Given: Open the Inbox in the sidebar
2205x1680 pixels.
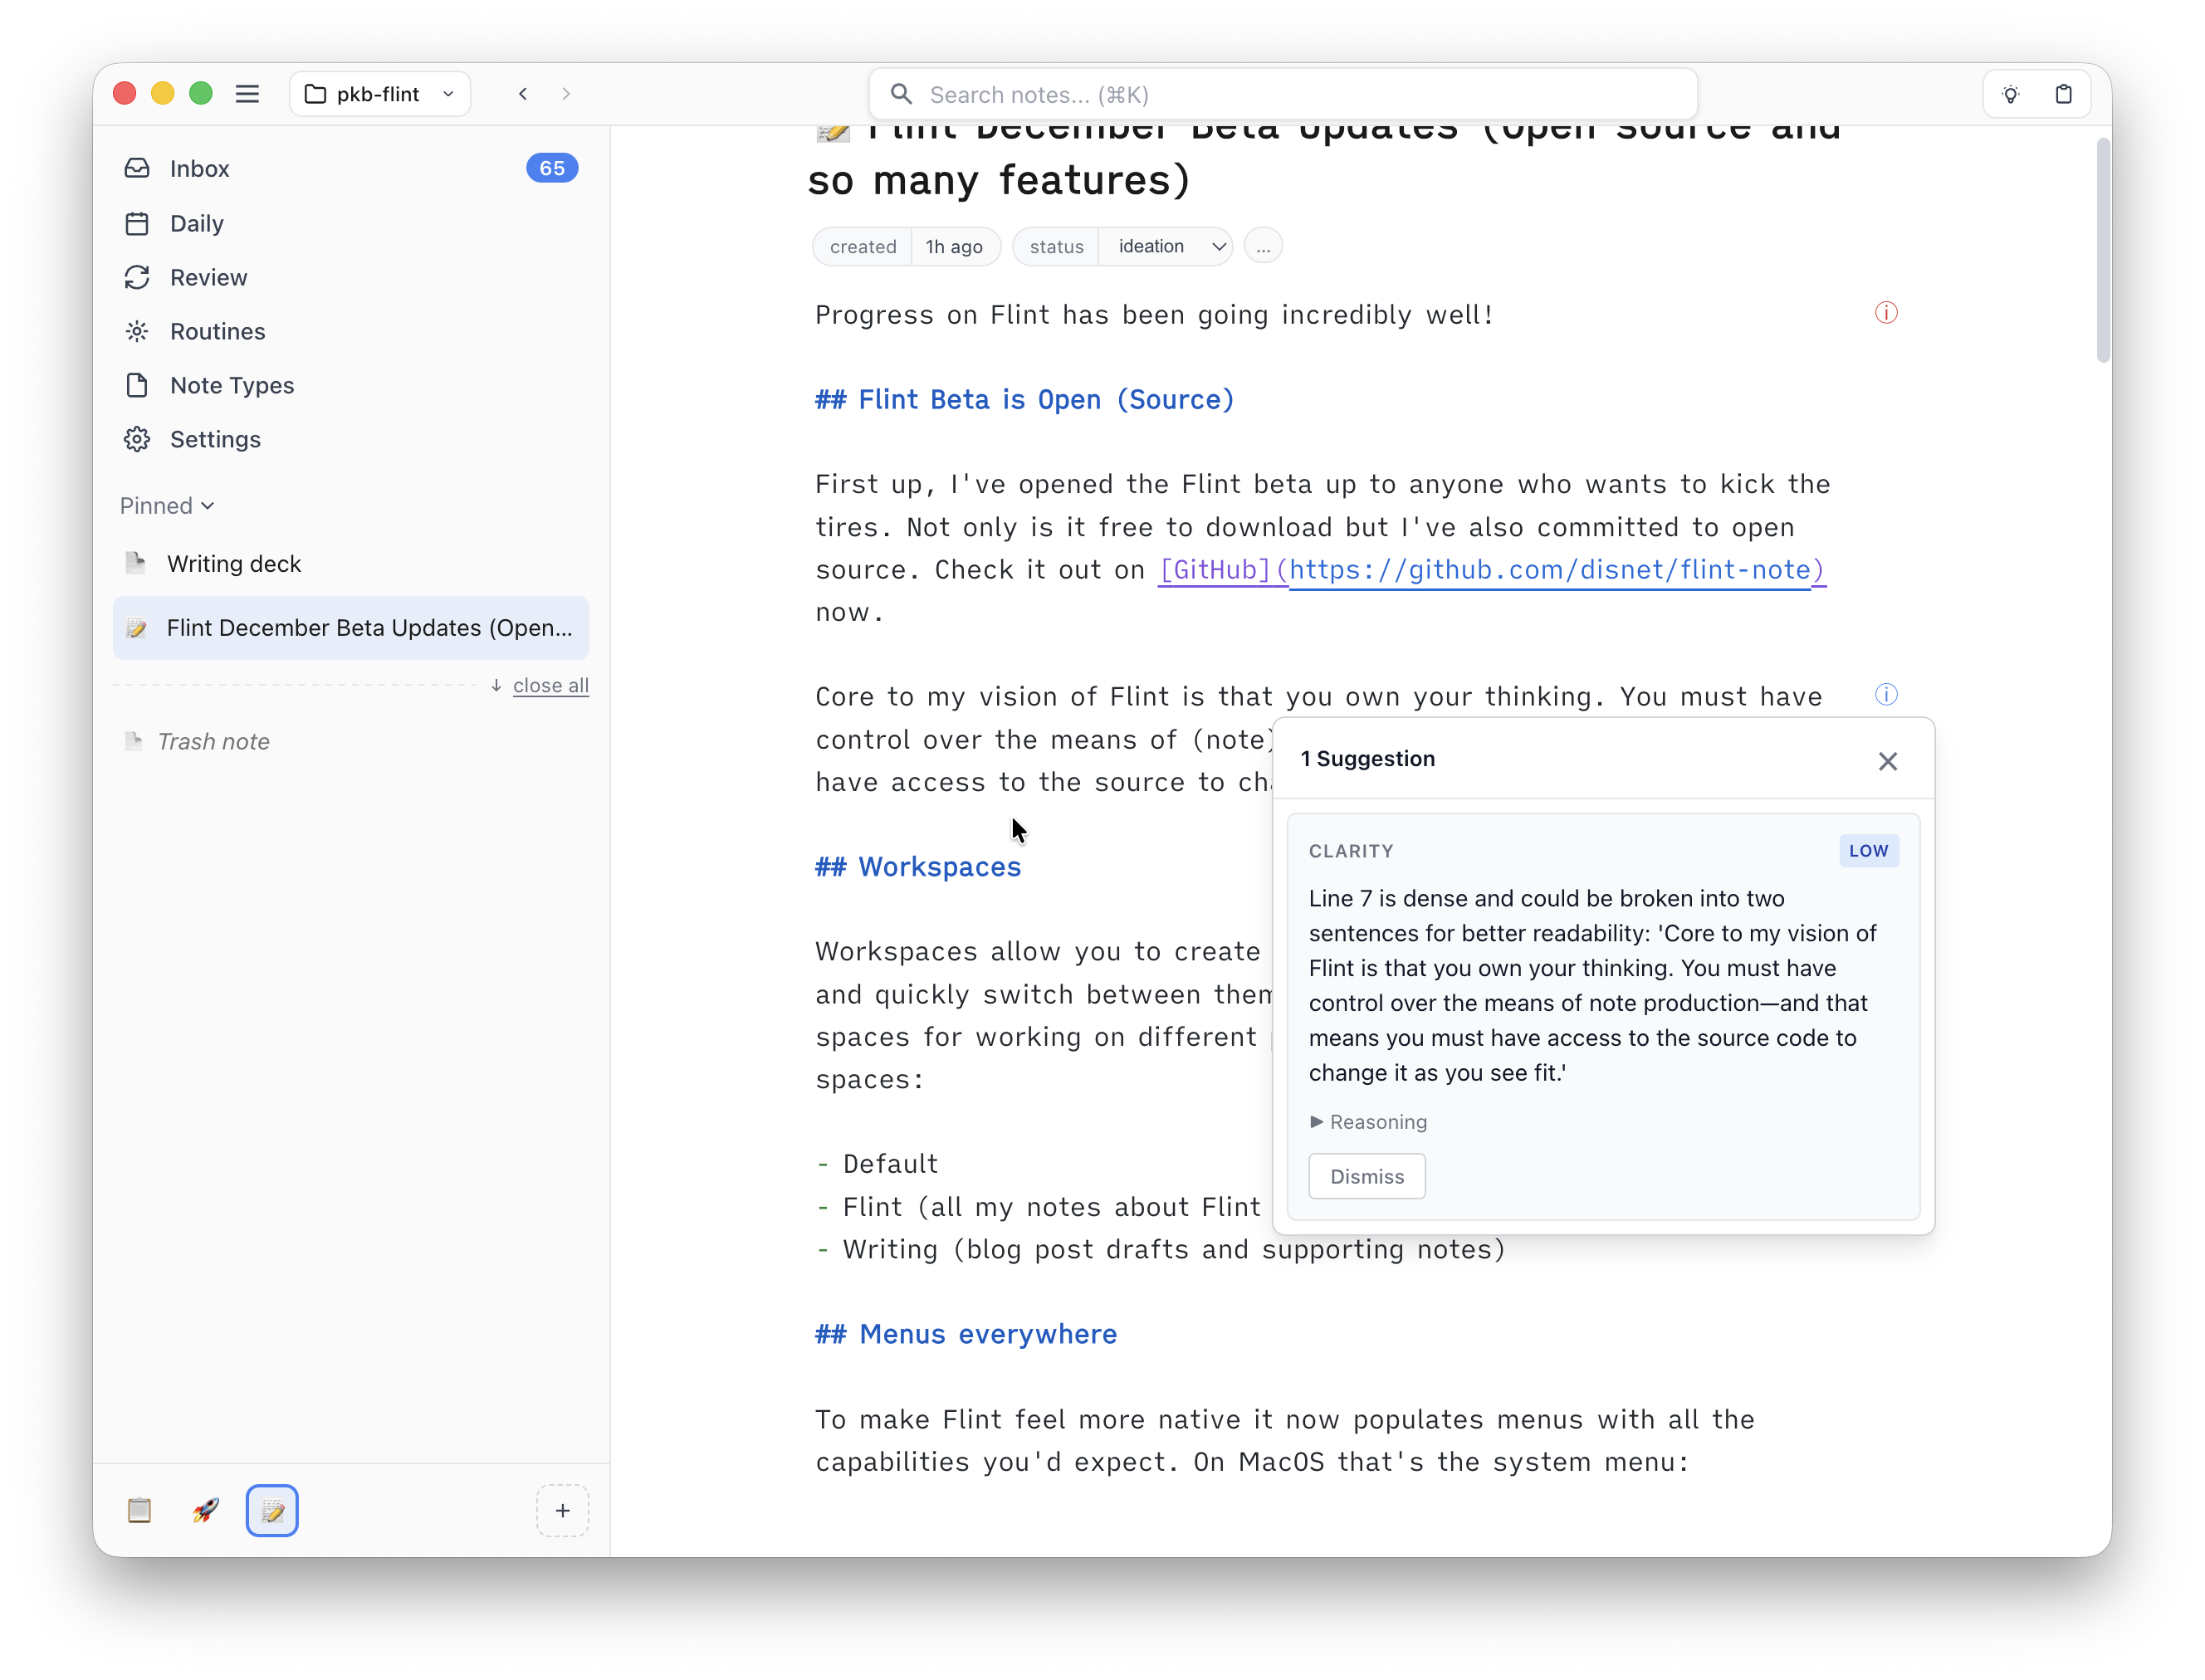Looking at the screenshot, I should [199, 168].
